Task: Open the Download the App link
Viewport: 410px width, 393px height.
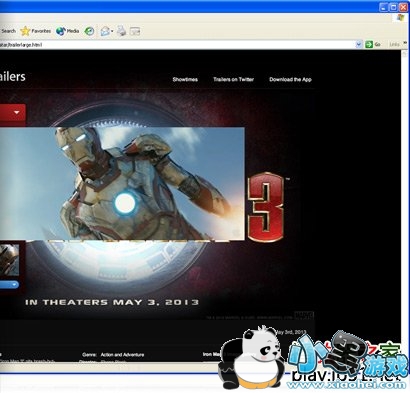Action: (290, 79)
